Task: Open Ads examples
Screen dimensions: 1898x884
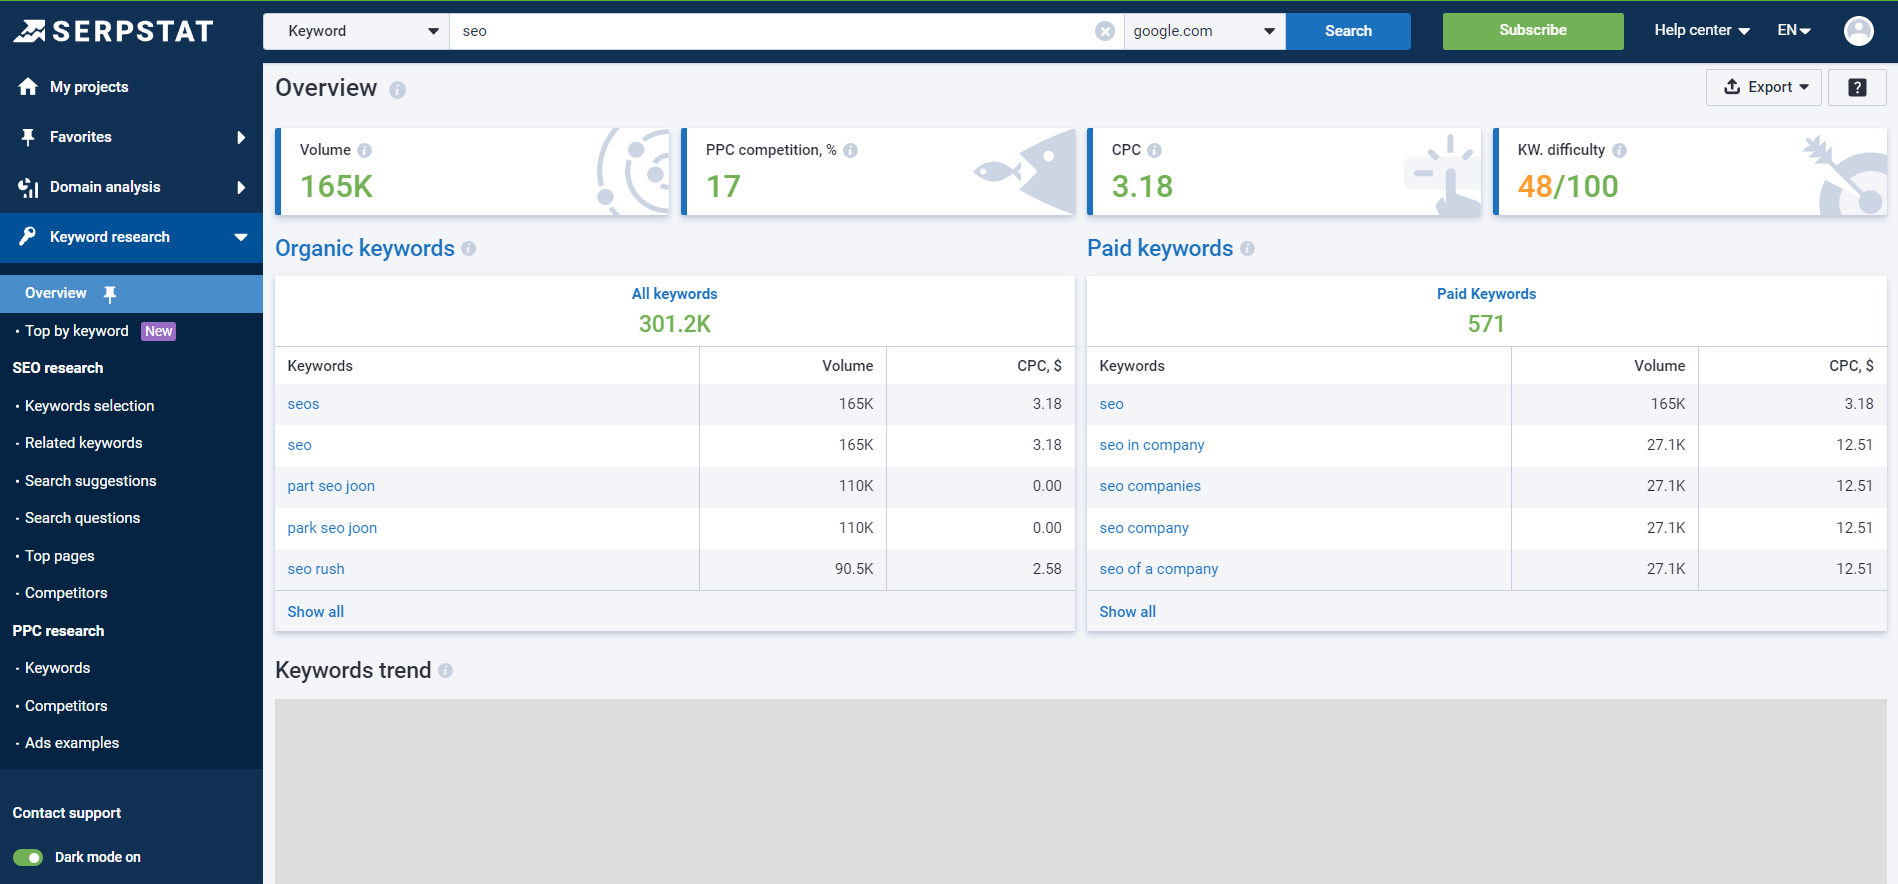Action: (72, 743)
